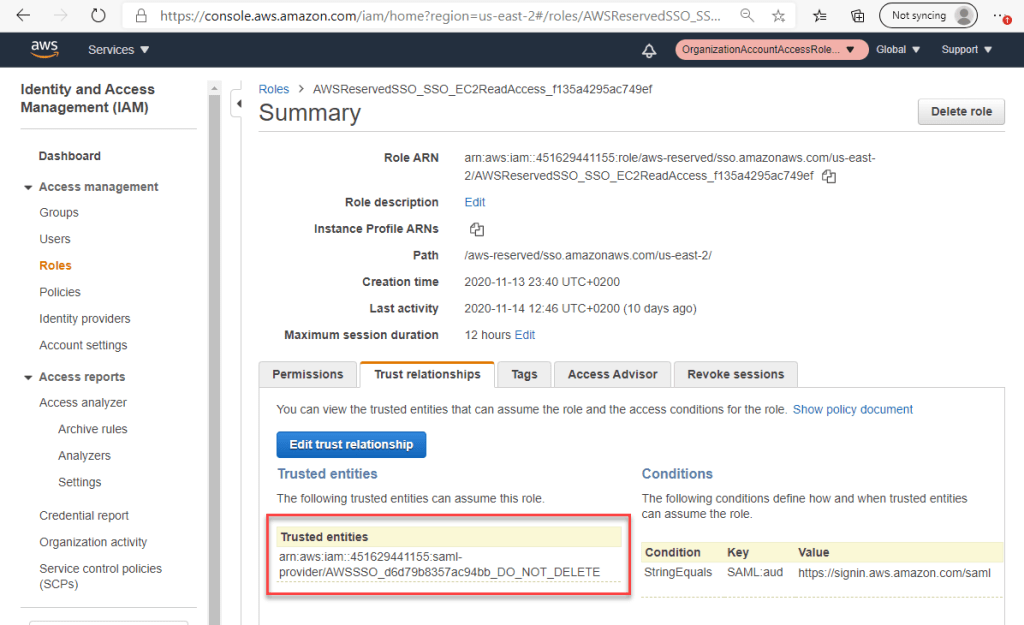Click the AWS logo home icon
The width and height of the screenshot is (1024, 625).
click(x=44, y=49)
